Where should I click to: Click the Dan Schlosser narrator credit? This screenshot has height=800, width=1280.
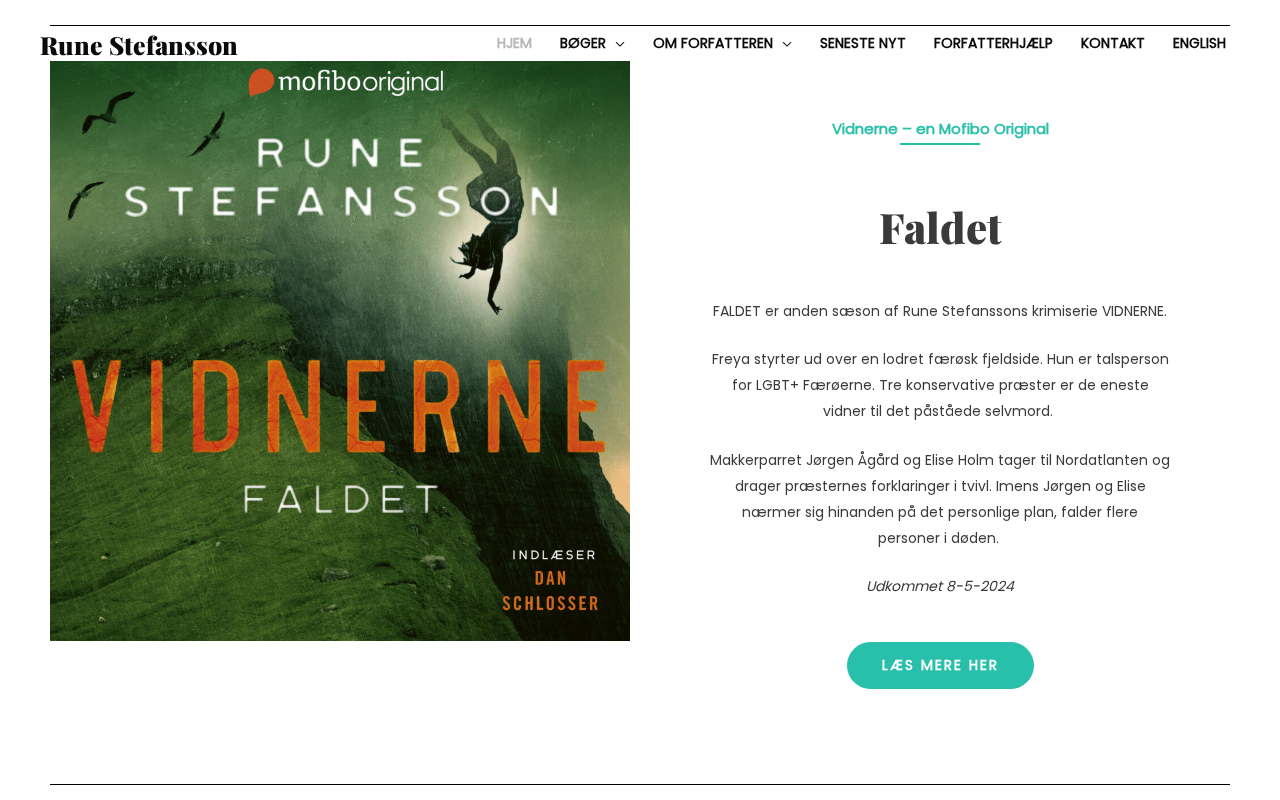pyautogui.click(x=551, y=590)
